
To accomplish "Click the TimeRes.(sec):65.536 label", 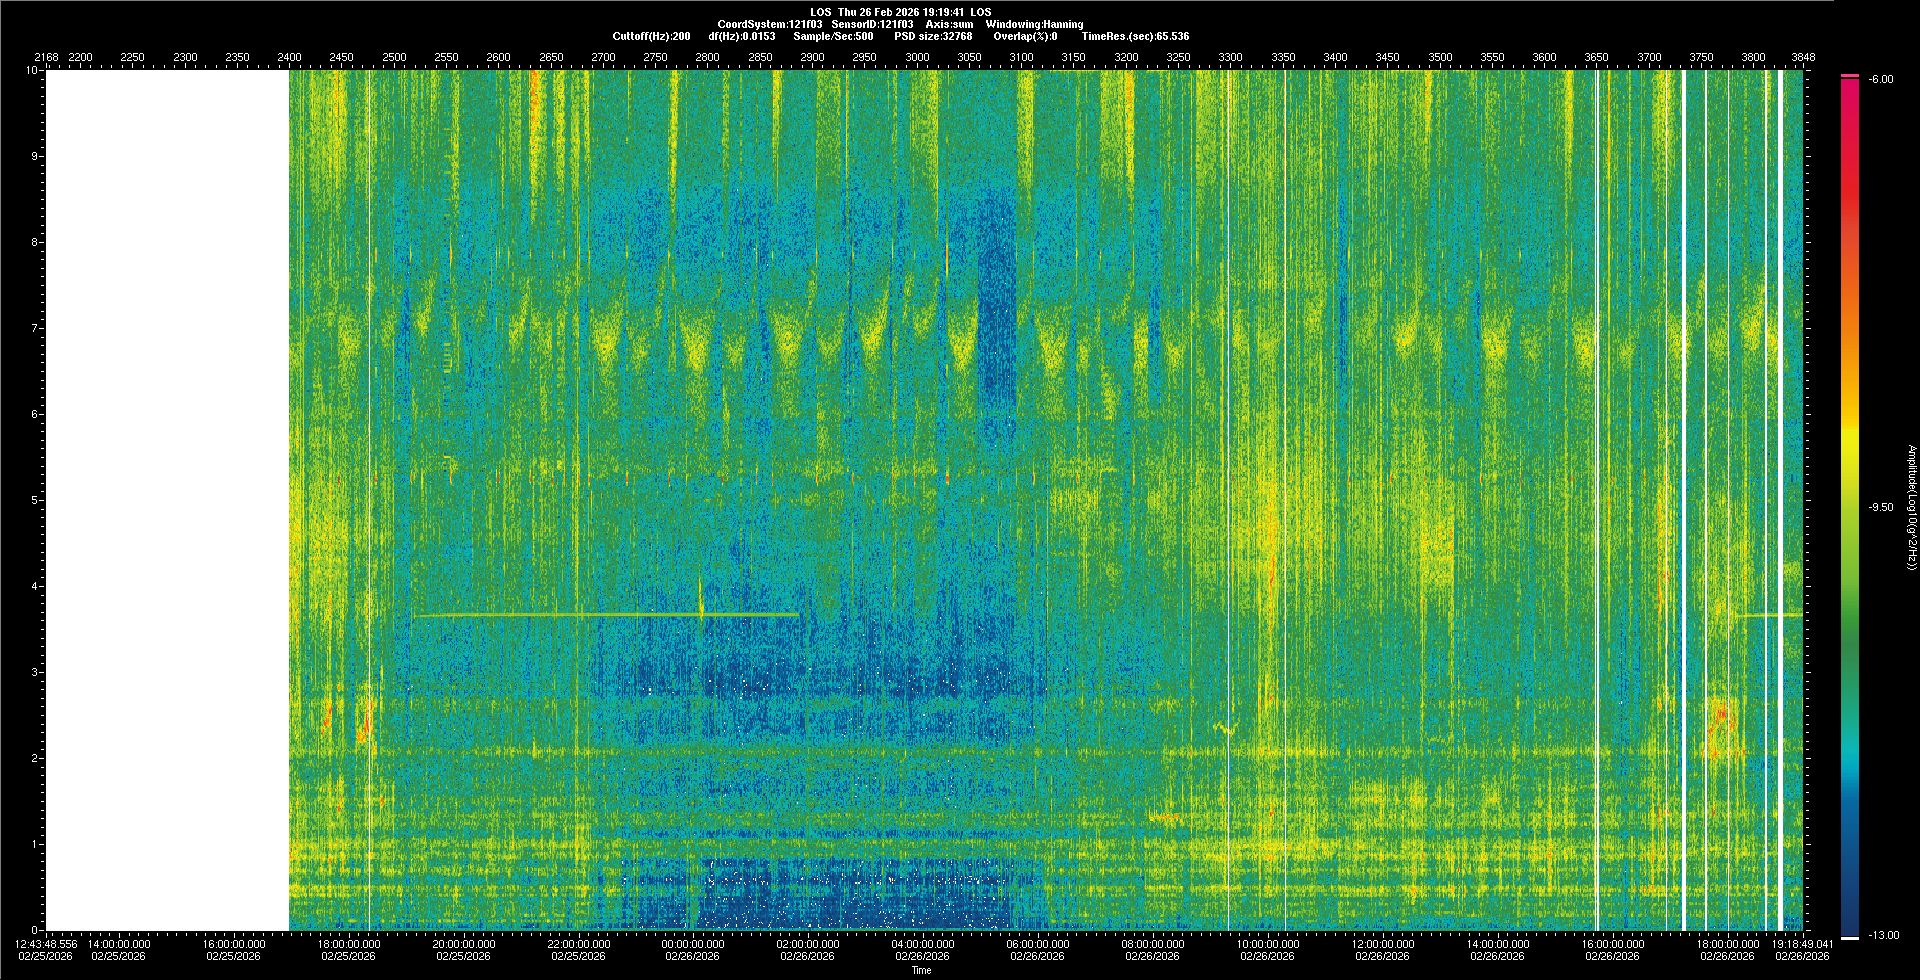I will 1135,36.
